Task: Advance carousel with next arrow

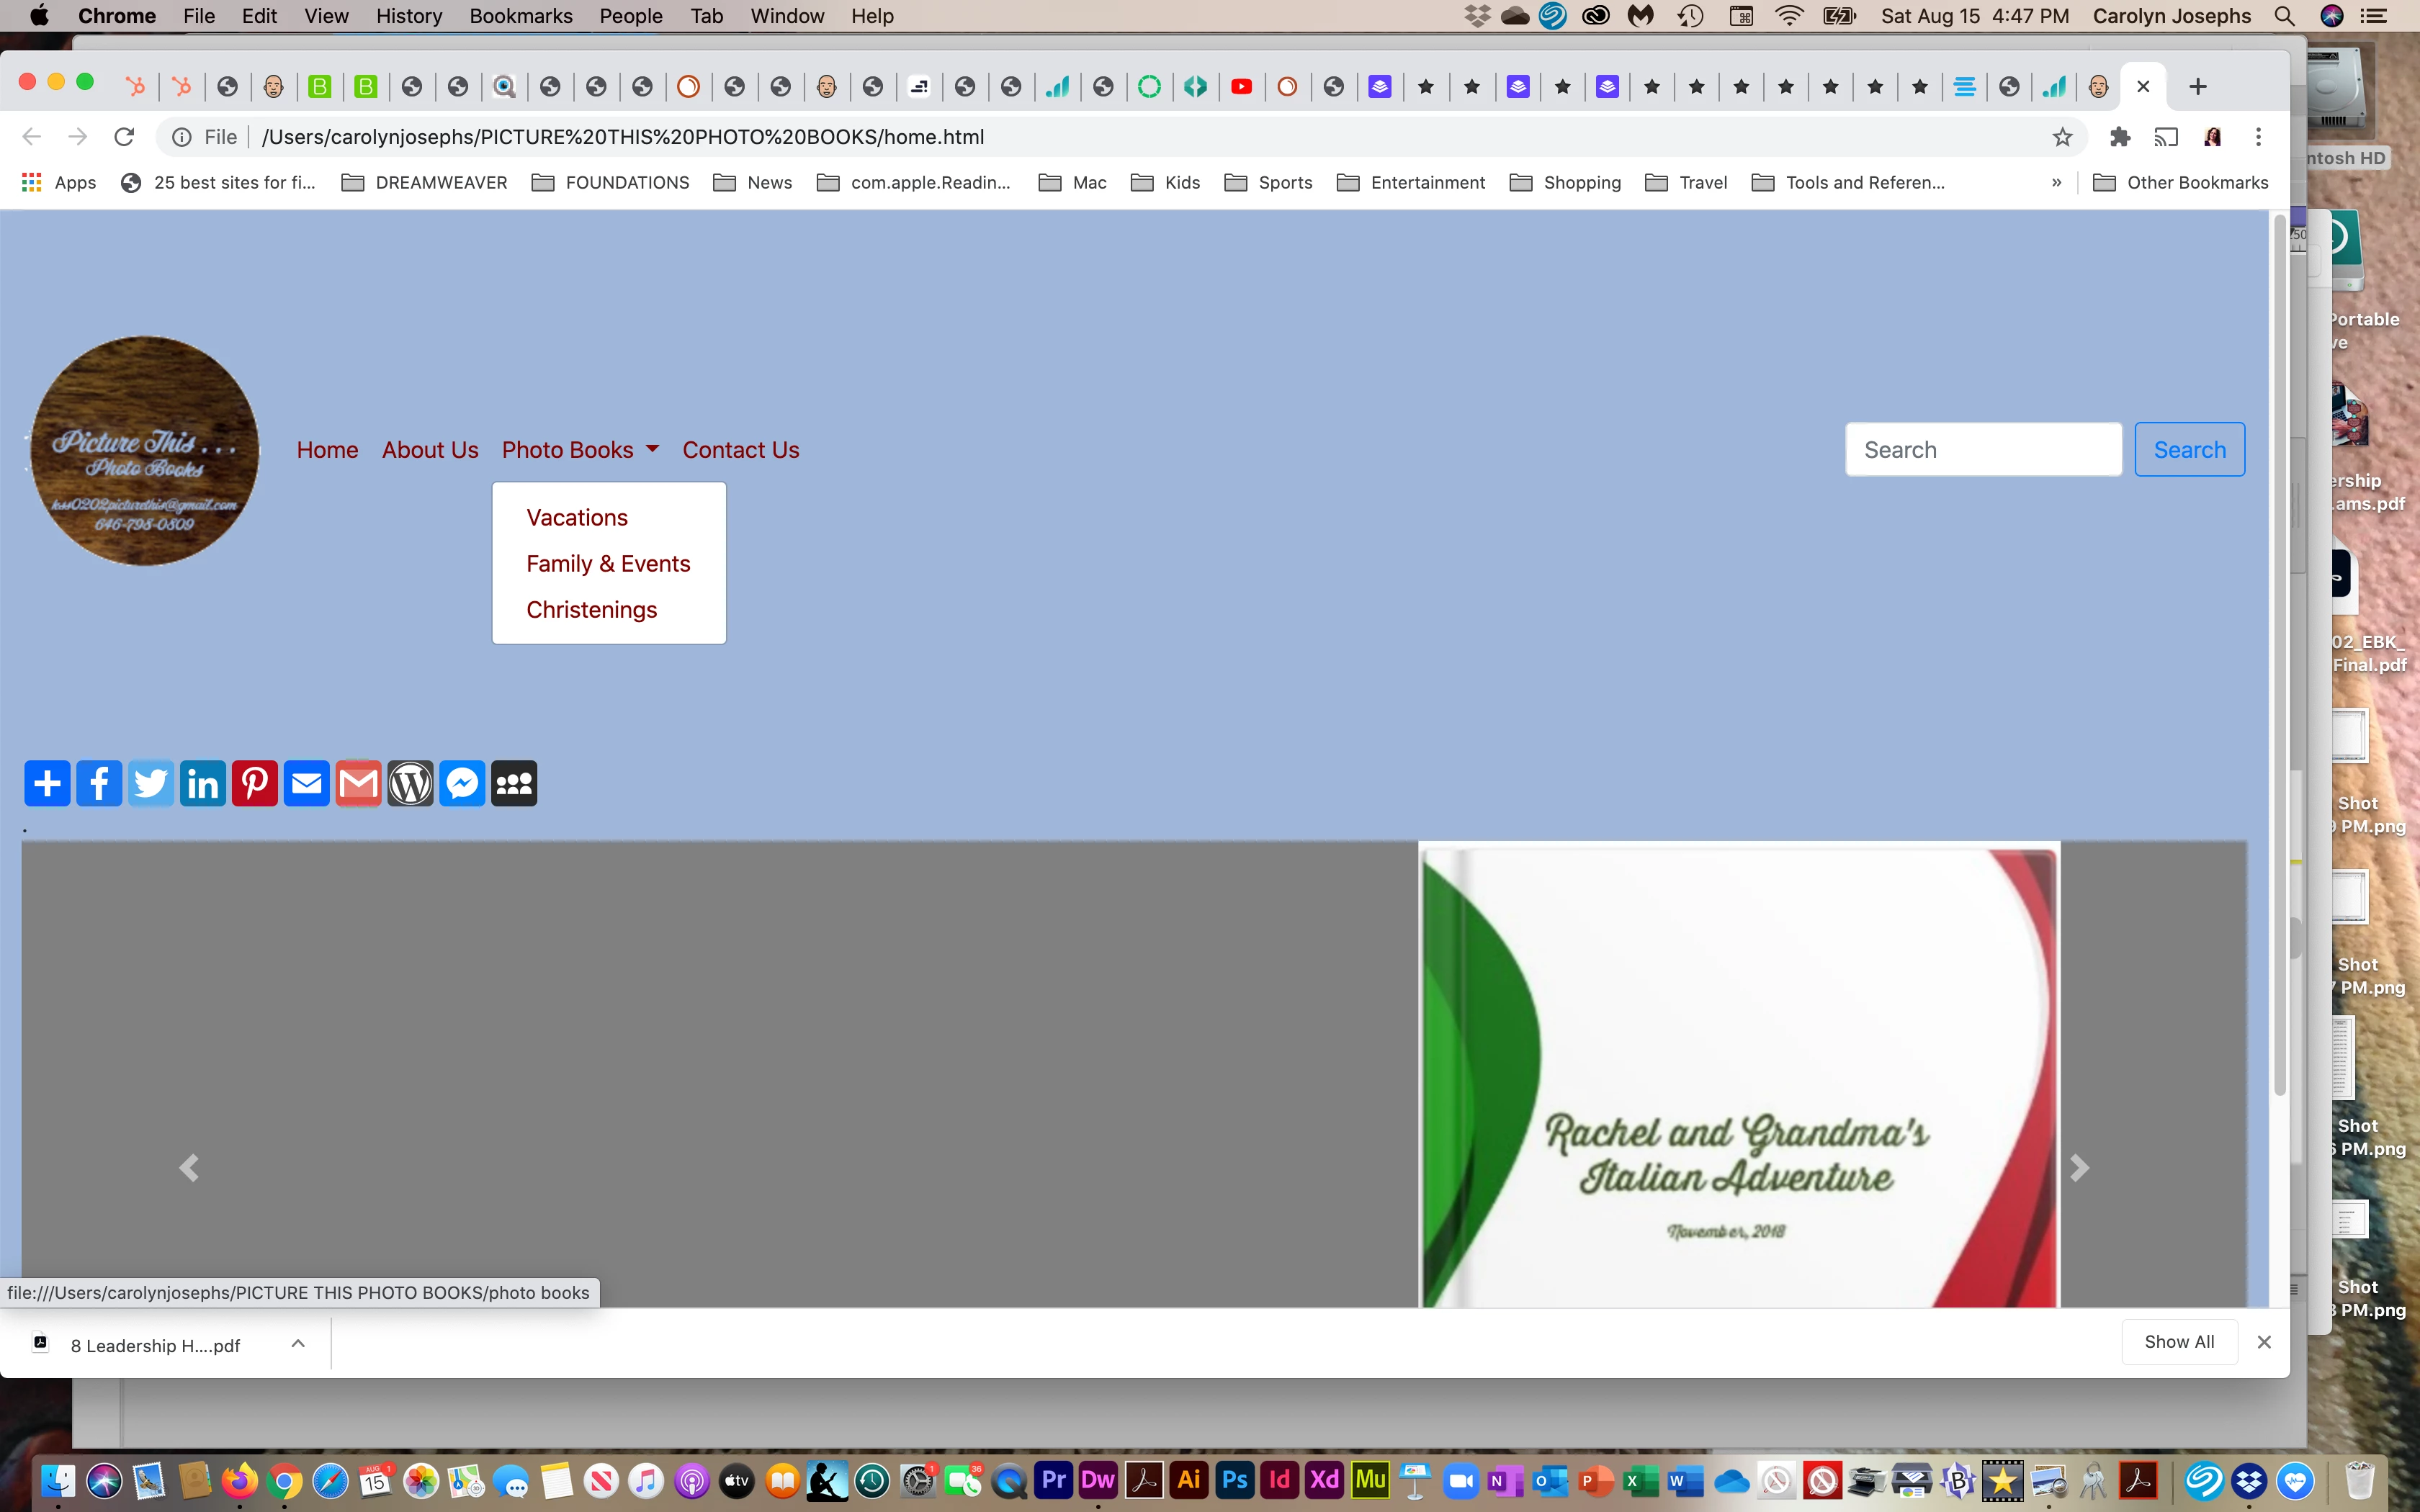Action: pyautogui.click(x=2079, y=1167)
